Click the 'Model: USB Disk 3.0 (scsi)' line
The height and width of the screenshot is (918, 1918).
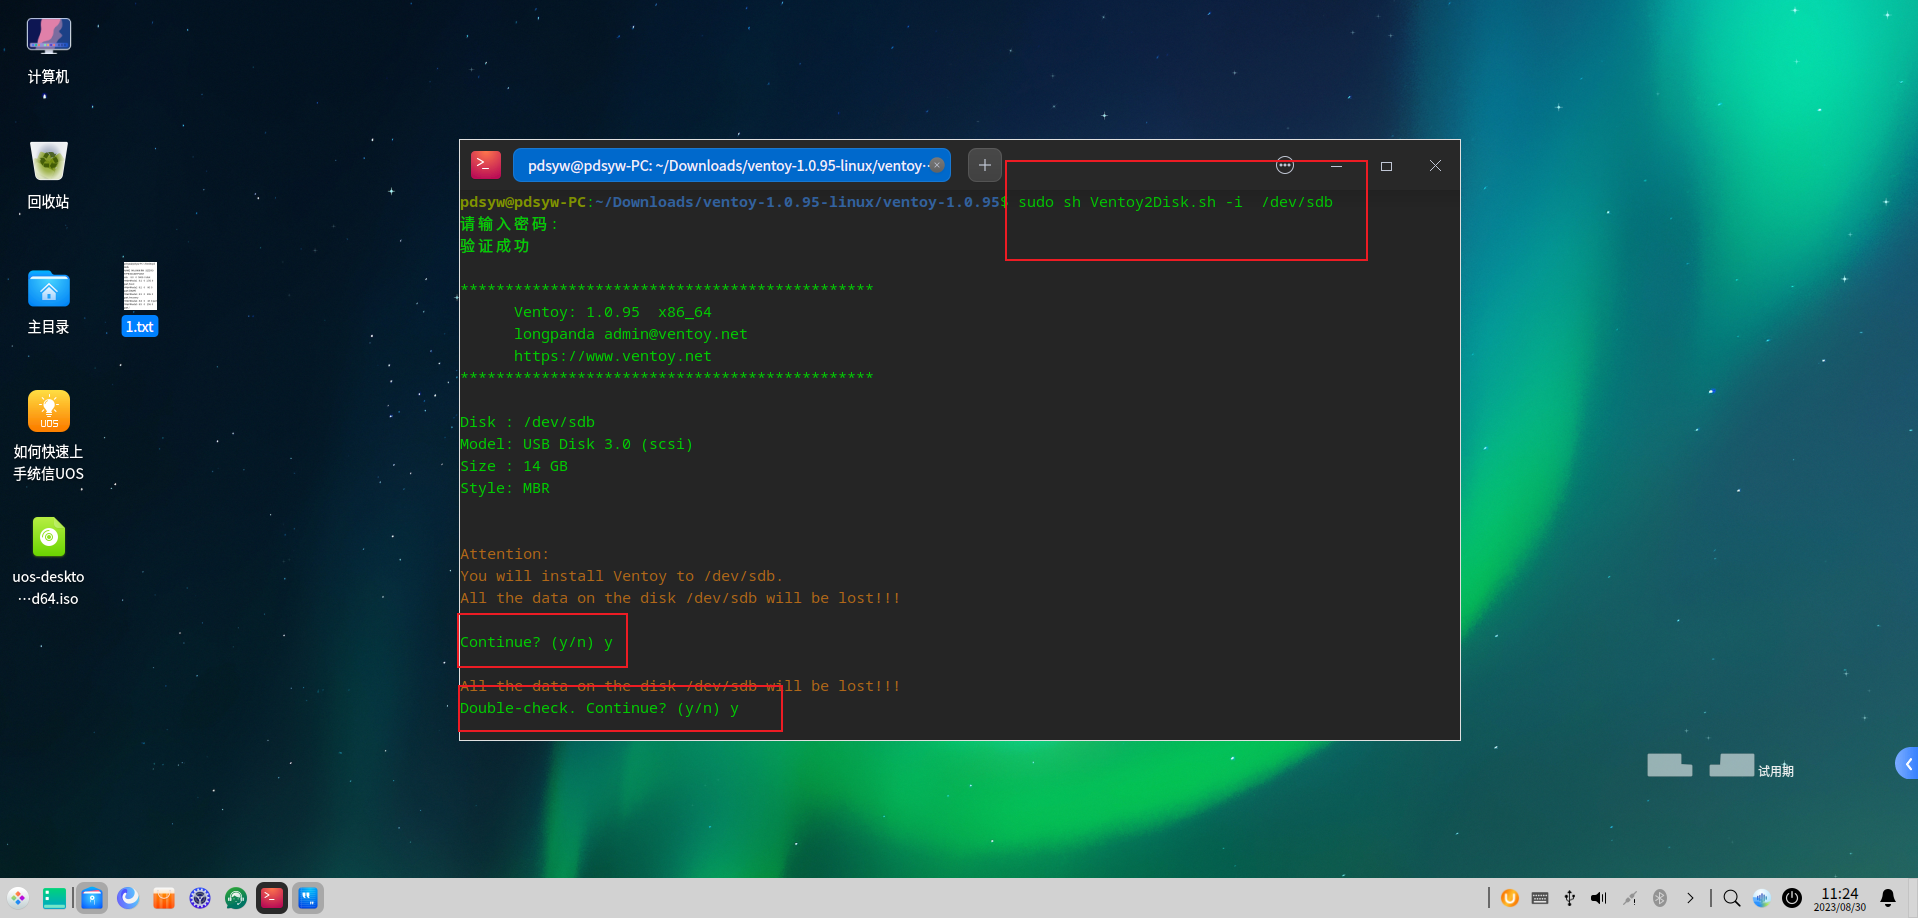pyautogui.click(x=576, y=444)
